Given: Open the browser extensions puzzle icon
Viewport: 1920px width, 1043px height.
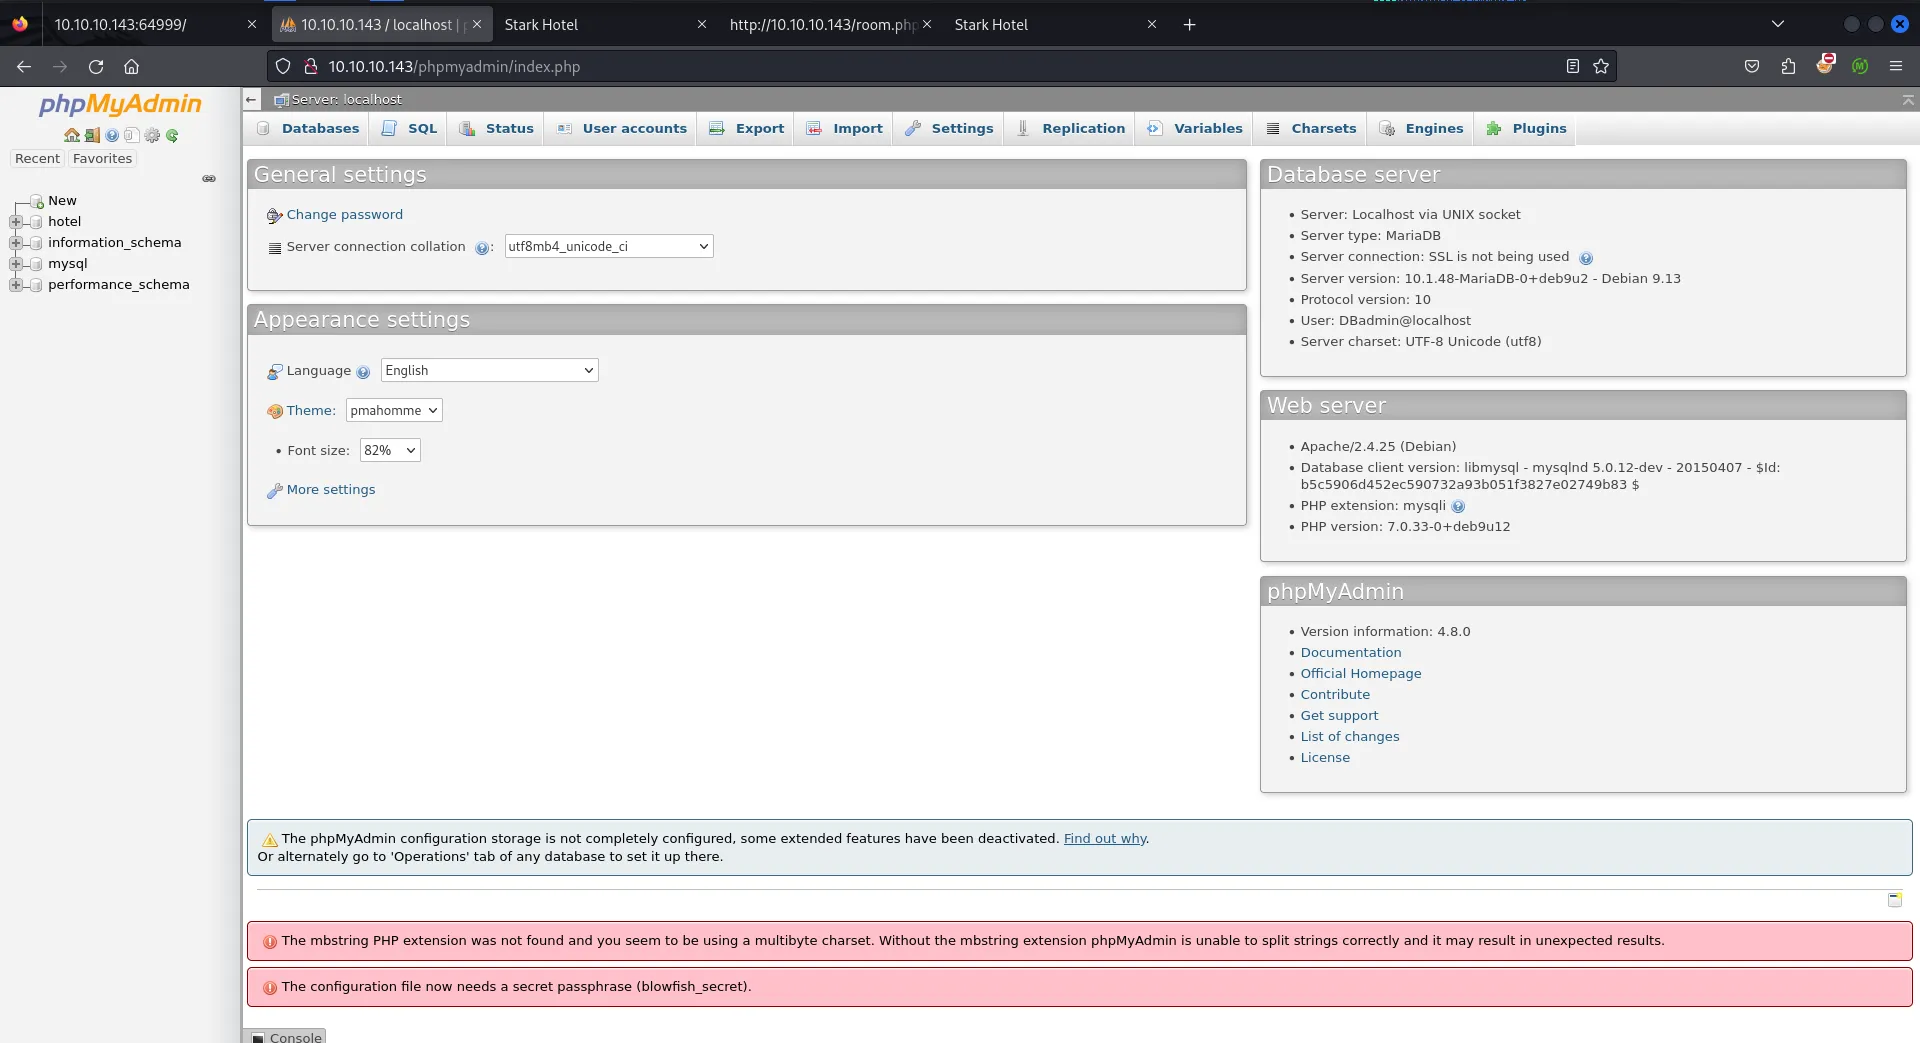Looking at the screenshot, I should pyautogui.click(x=1788, y=66).
